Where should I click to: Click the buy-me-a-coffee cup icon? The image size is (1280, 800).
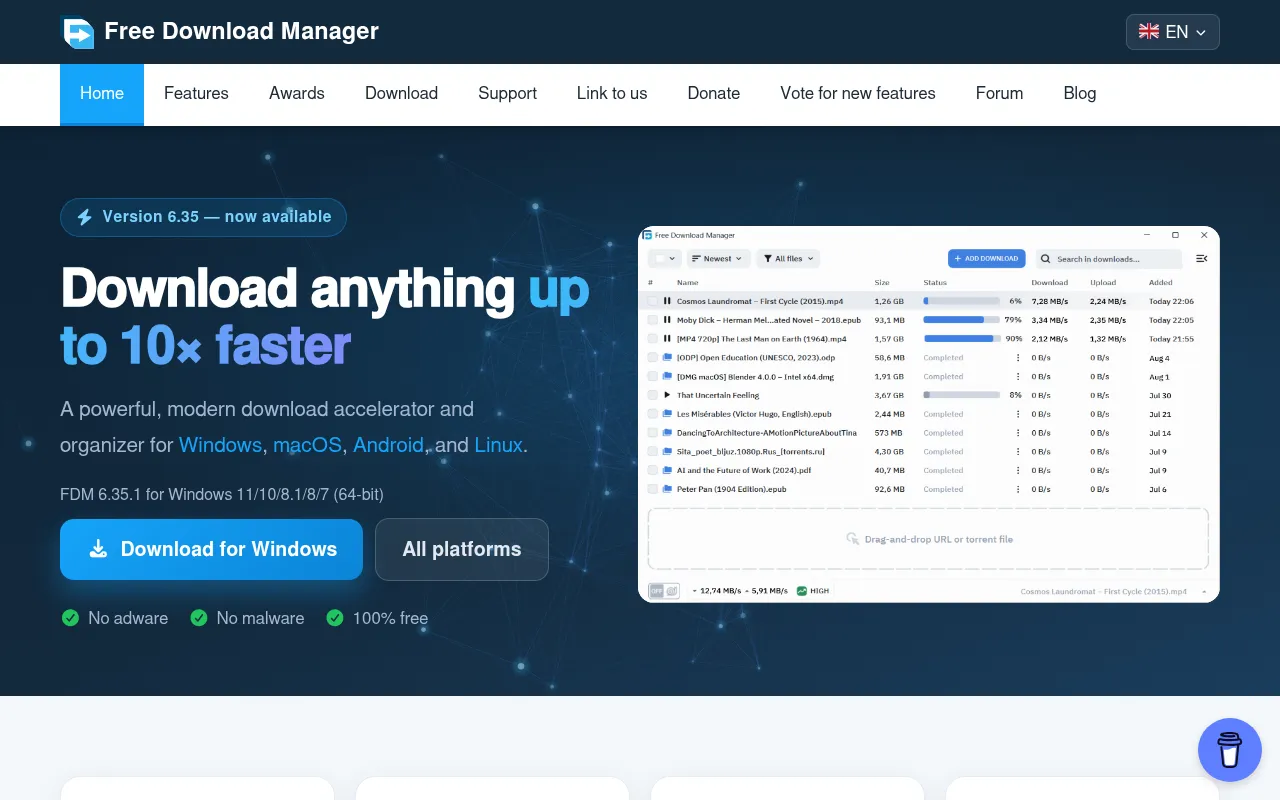(x=1230, y=750)
